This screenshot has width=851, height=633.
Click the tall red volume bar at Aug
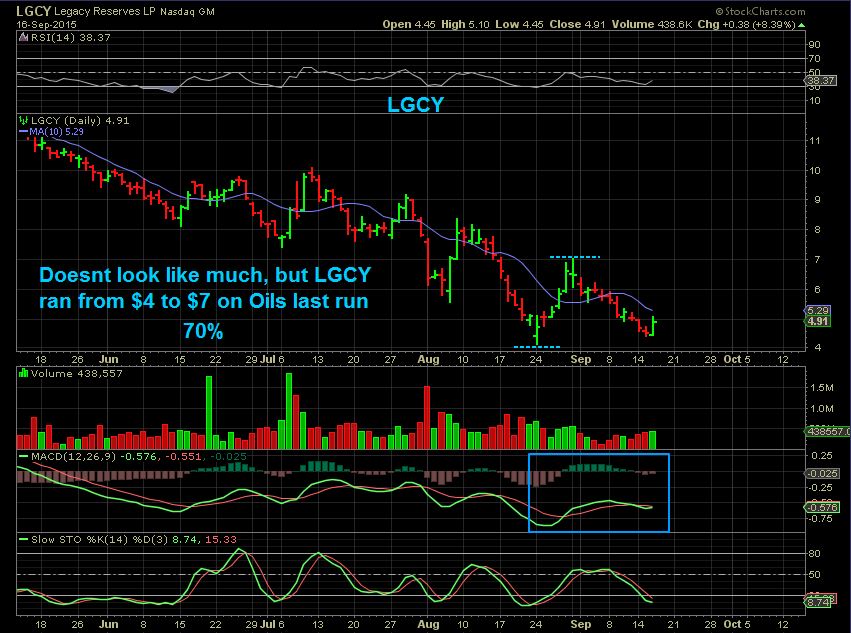pyautogui.click(x=427, y=417)
